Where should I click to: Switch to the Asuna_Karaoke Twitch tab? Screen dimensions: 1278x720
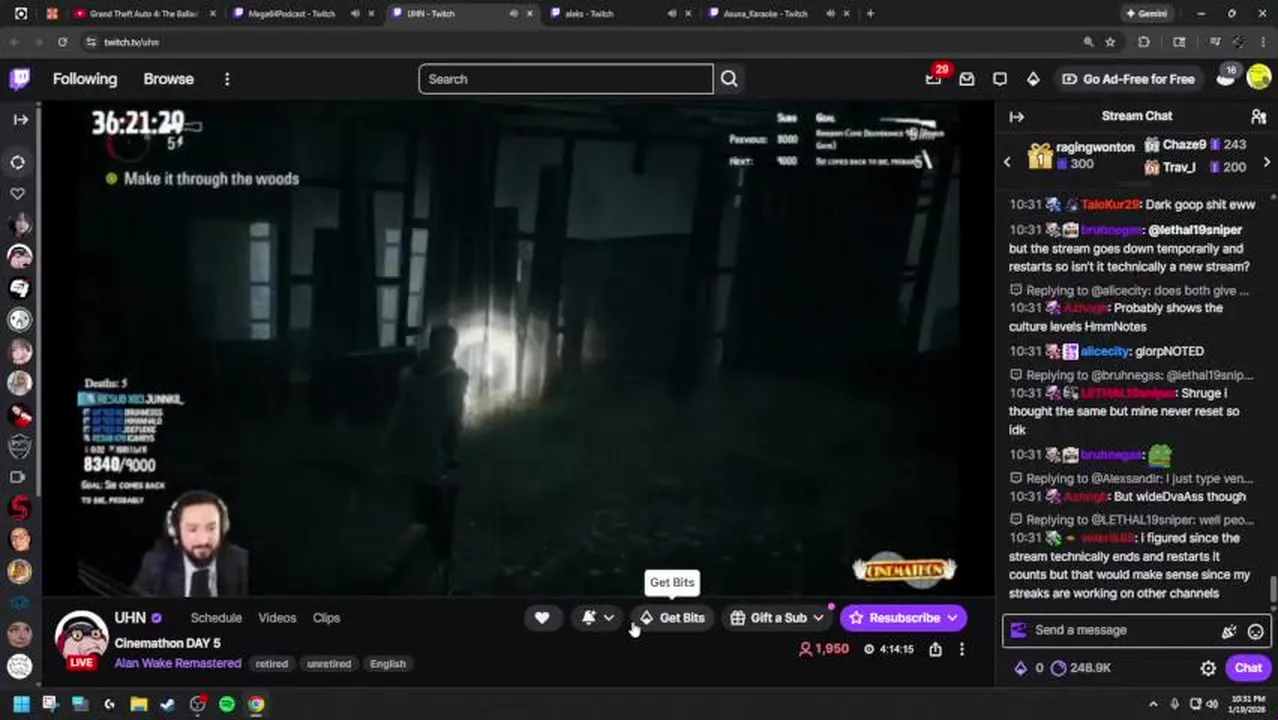pyautogui.click(x=765, y=14)
